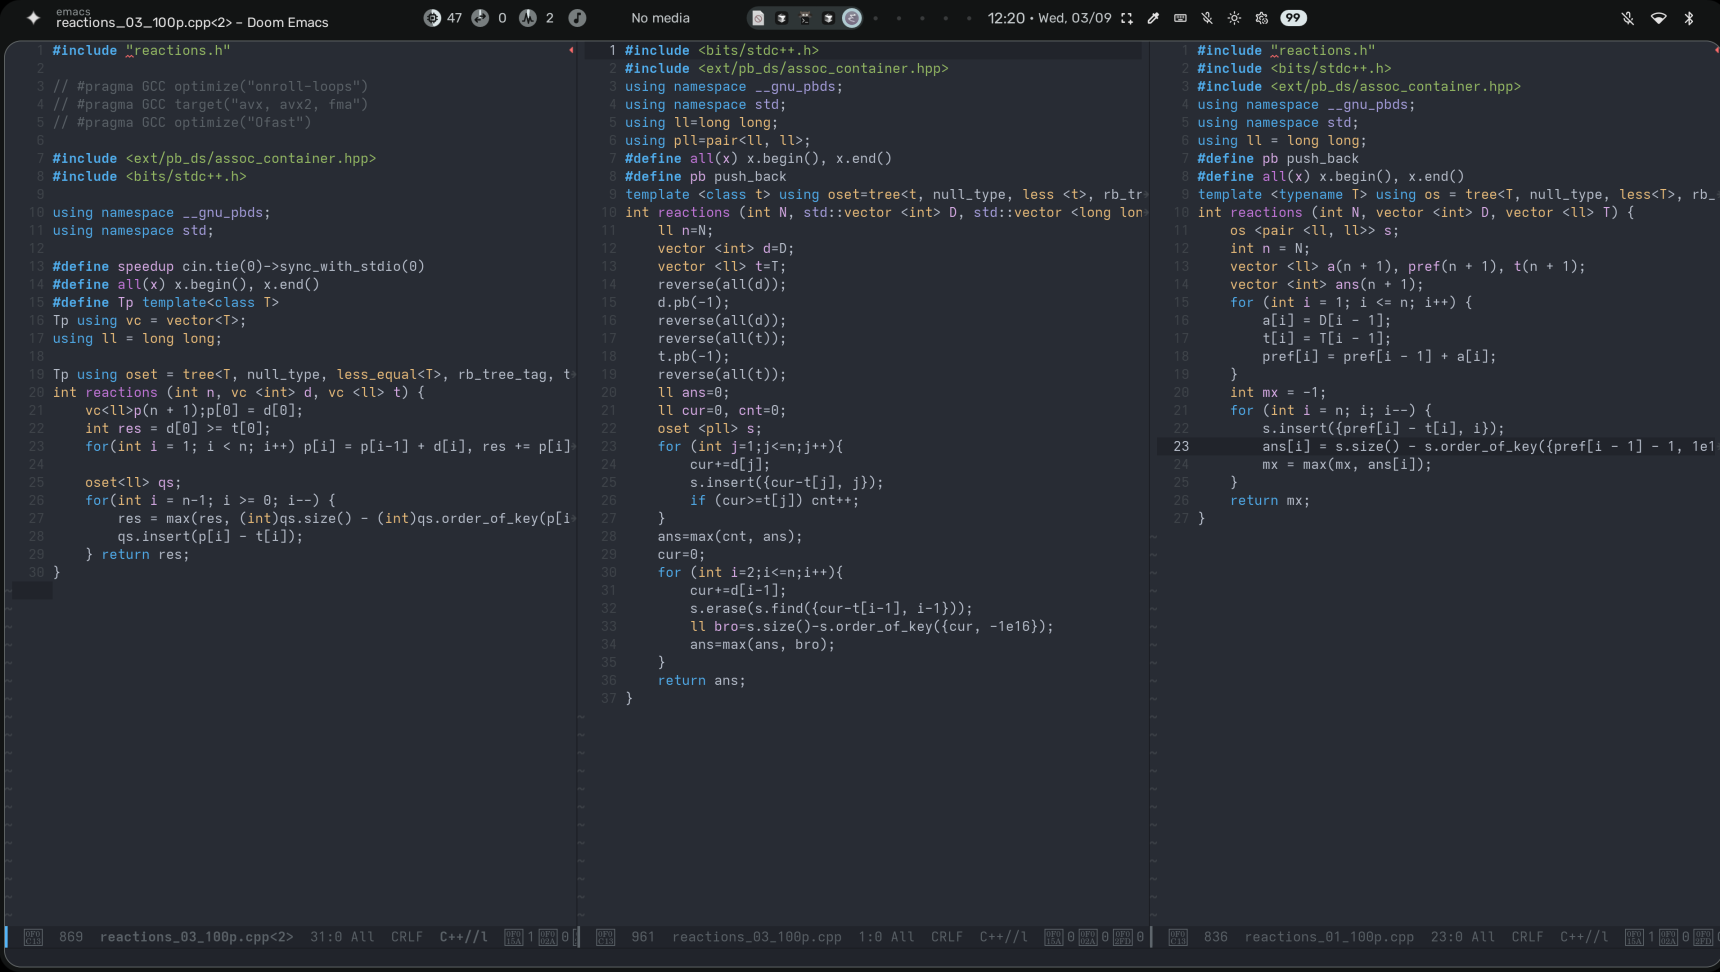Open the memory usage indicator showing 0
The image size is (1720, 972).
click(x=490, y=18)
